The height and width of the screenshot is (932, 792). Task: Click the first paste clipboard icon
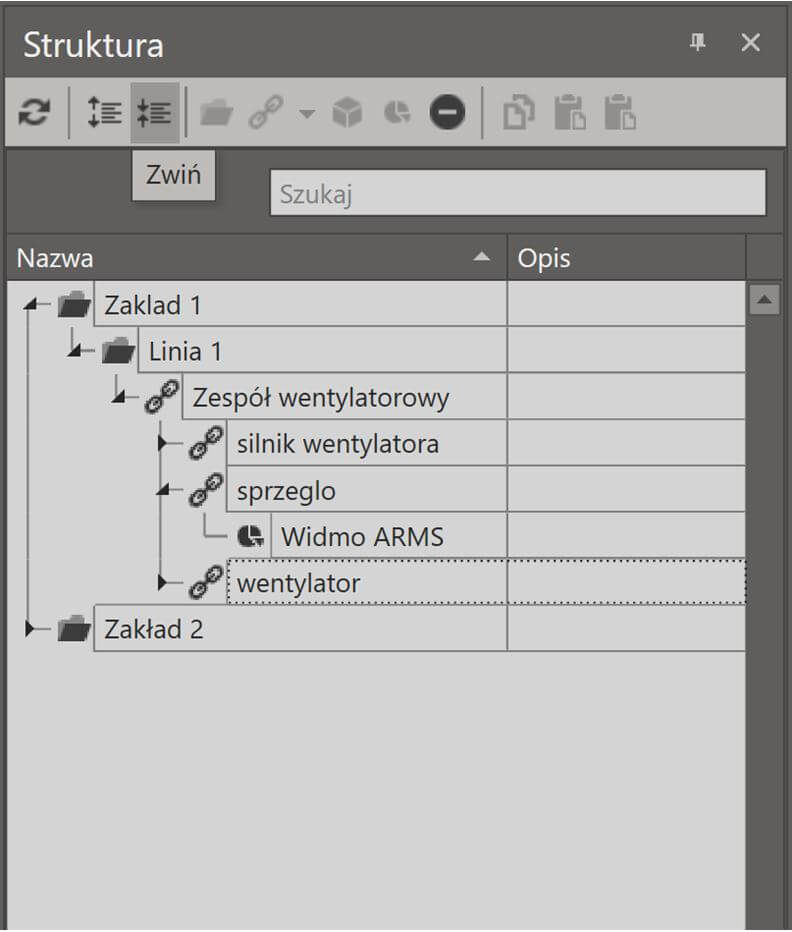pyautogui.click(x=570, y=112)
